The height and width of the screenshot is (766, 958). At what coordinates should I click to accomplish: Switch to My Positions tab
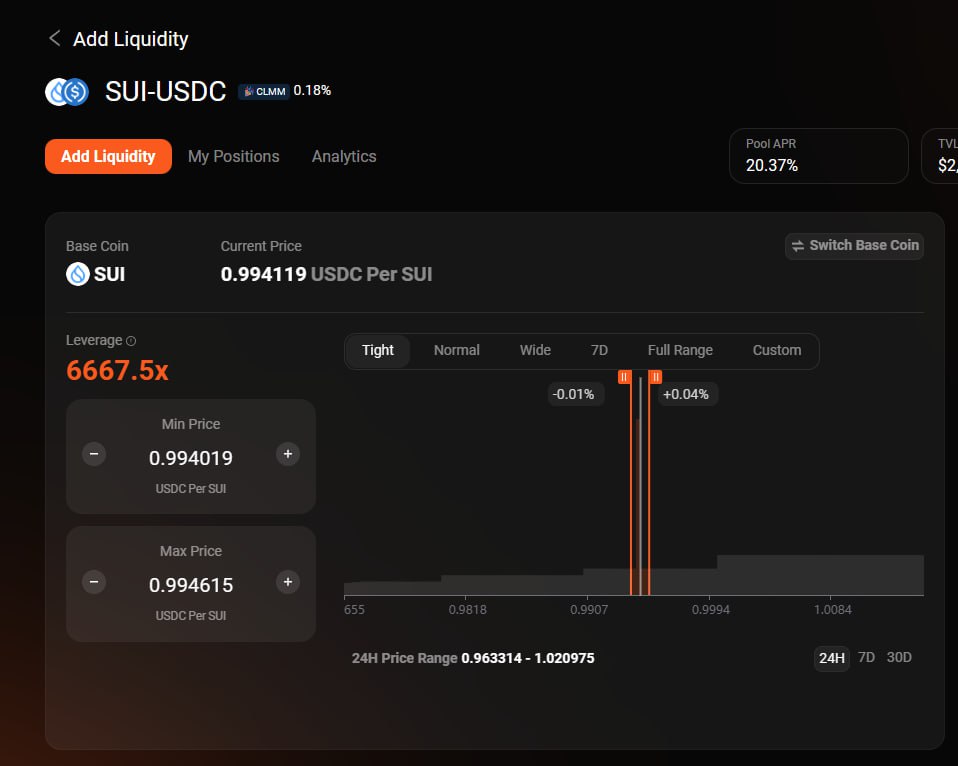233,156
